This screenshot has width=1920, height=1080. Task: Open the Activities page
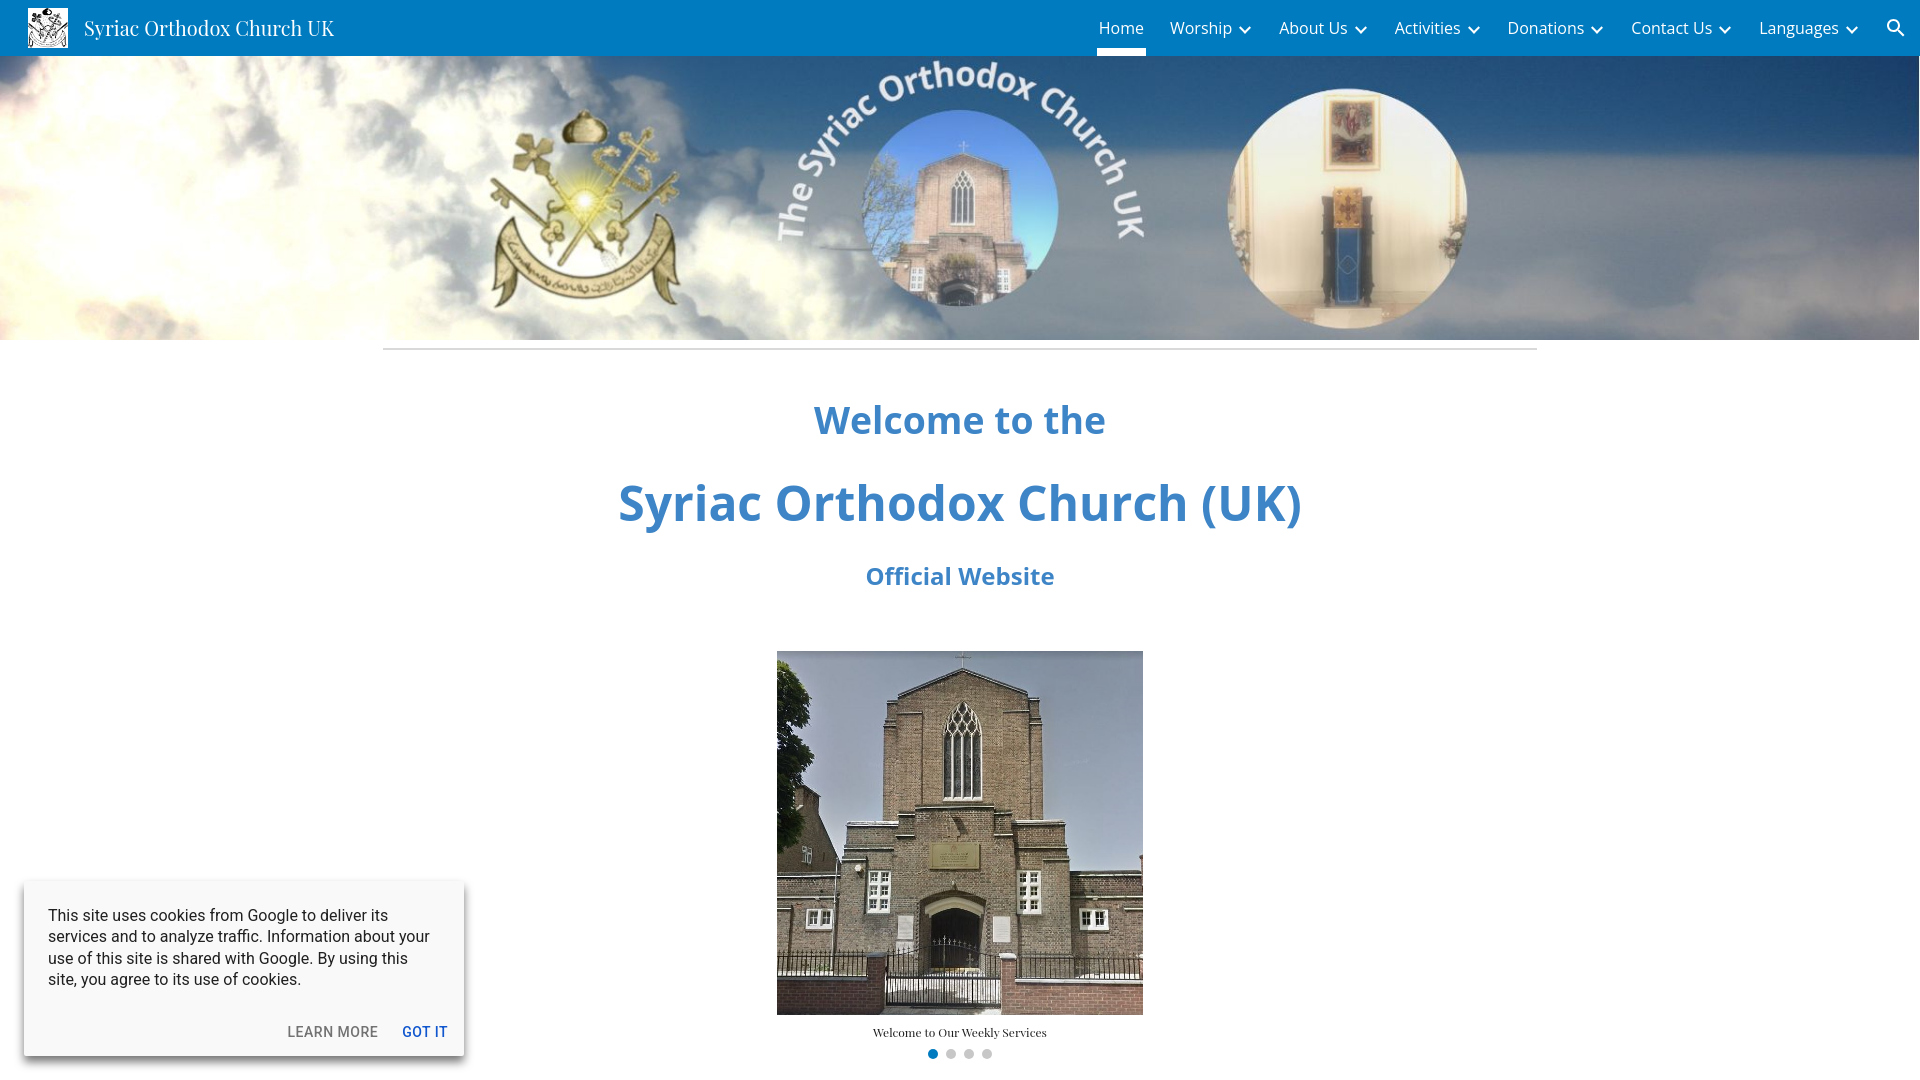tap(1427, 28)
